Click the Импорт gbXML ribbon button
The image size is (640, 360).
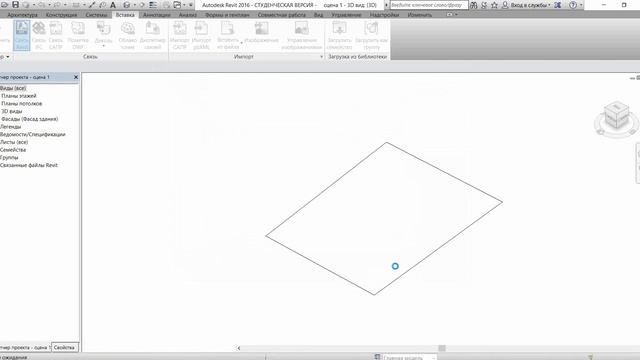pyautogui.click(x=201, y=36)
